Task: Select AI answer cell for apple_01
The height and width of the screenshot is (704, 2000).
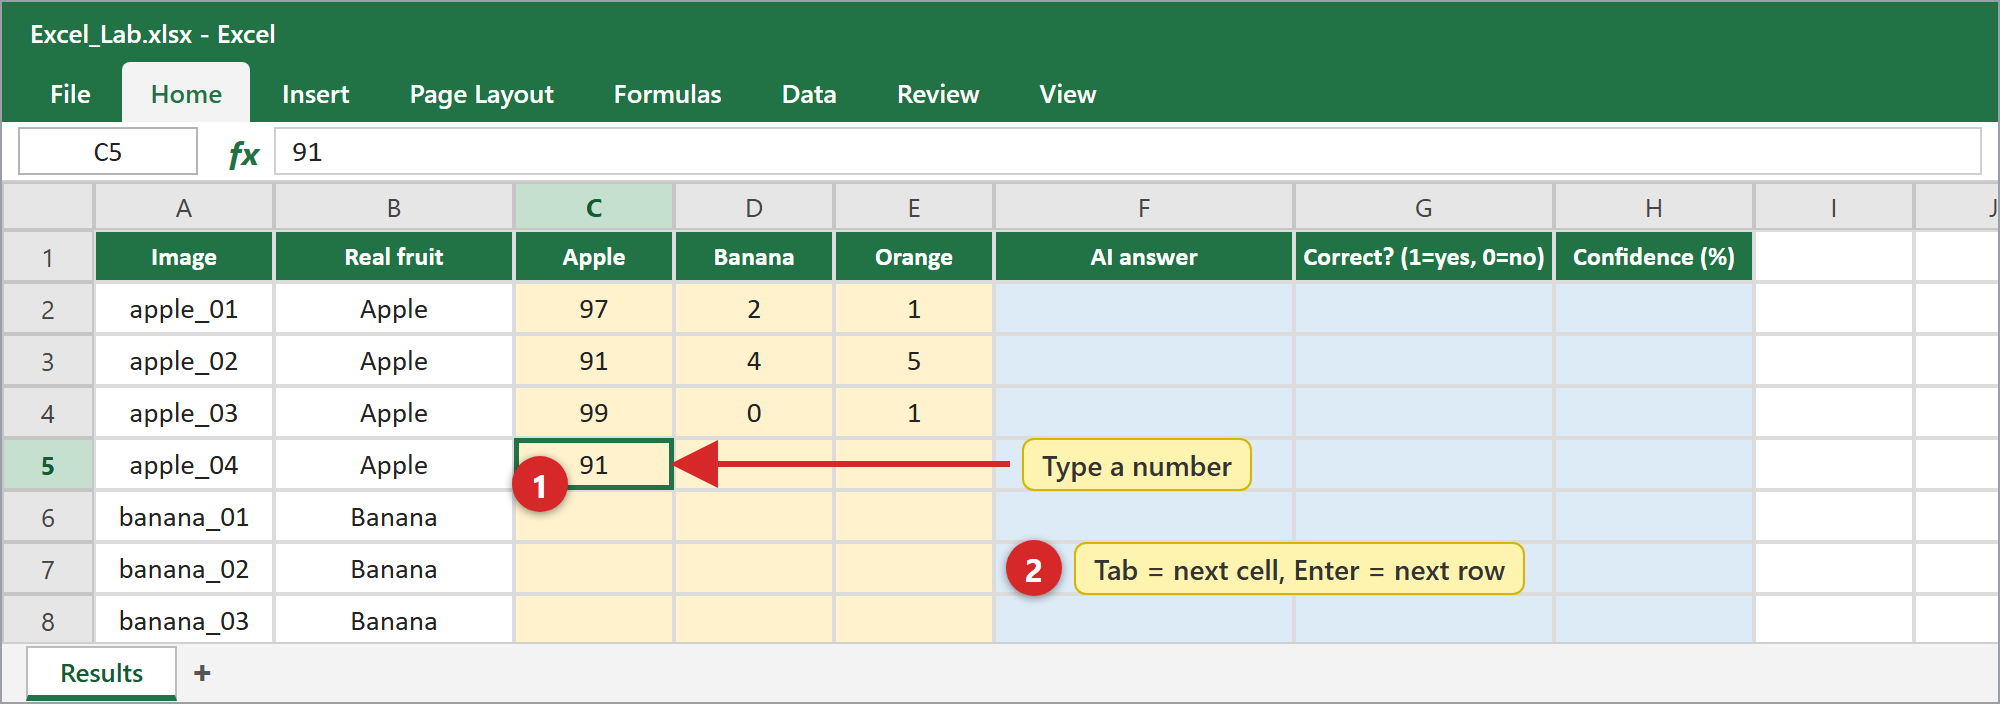Action: click(1144, 309)
